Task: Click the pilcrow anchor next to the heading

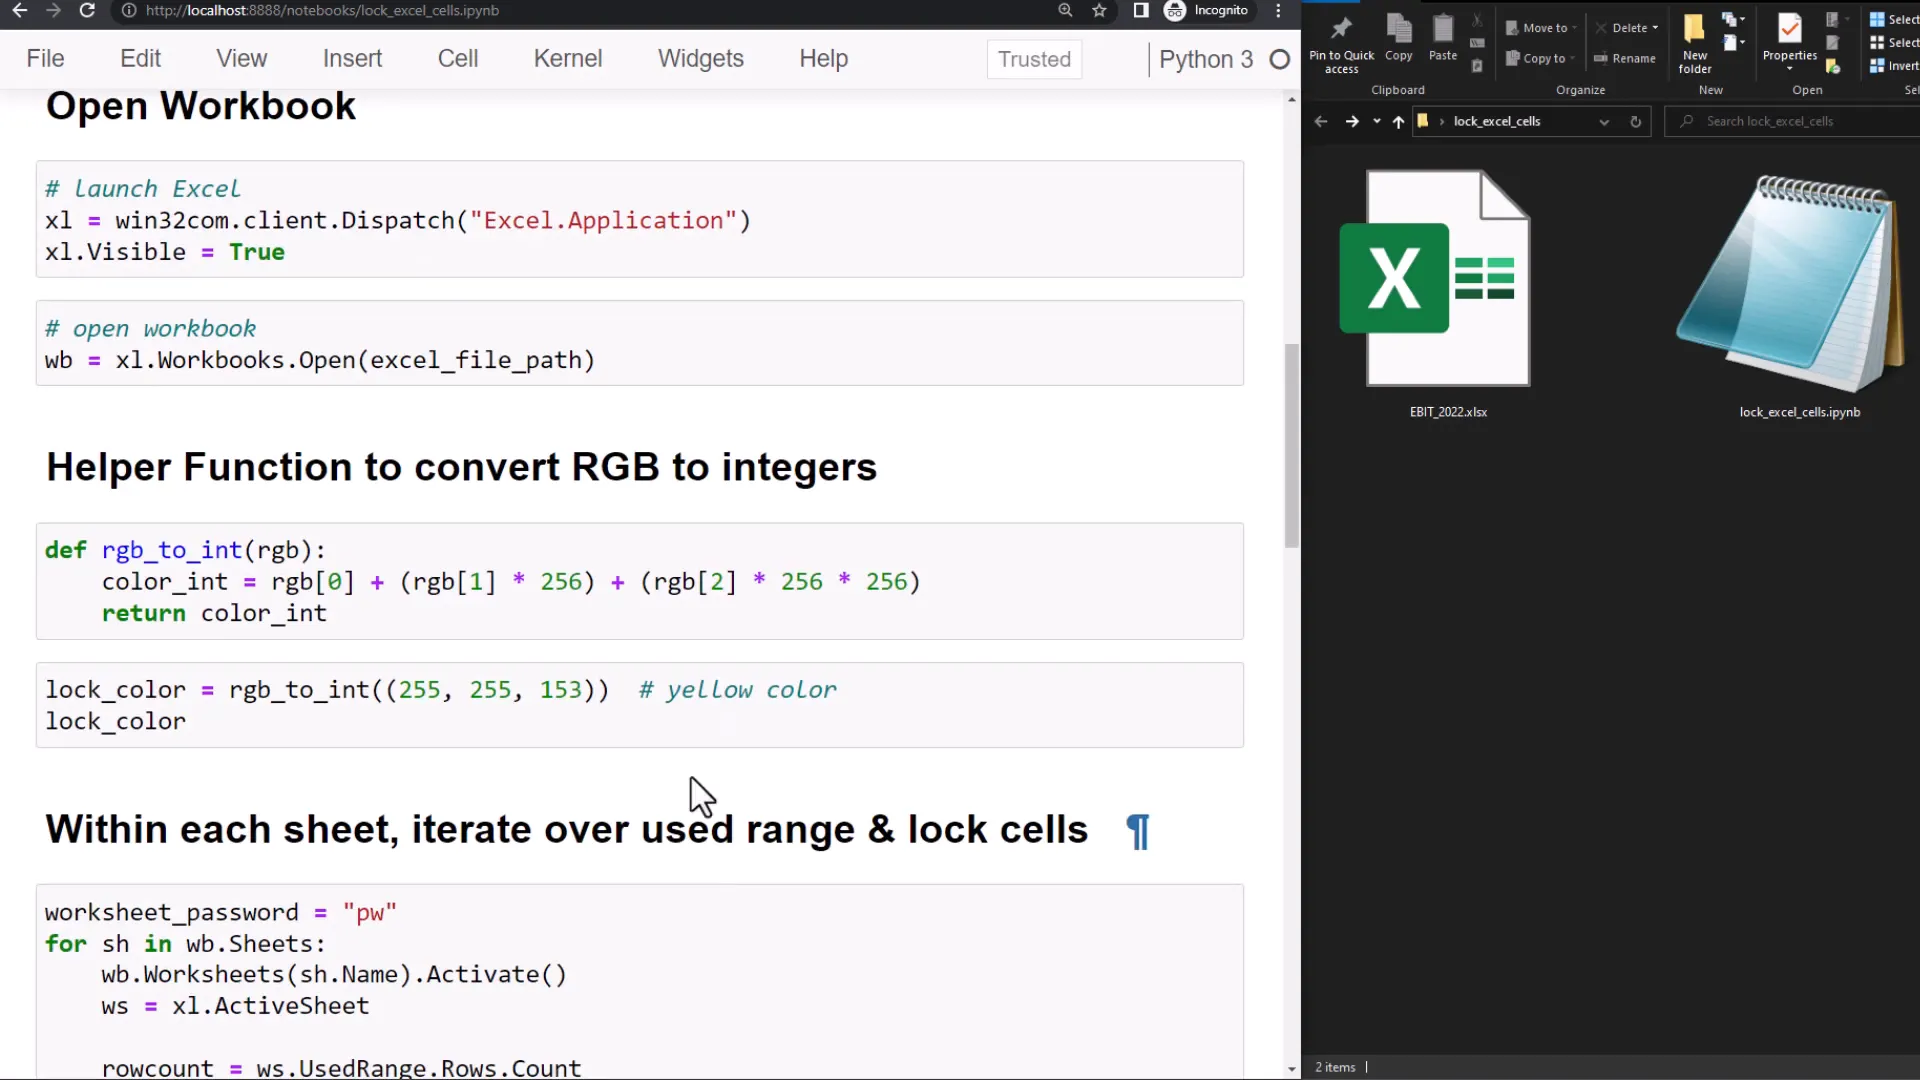Action: 1138,831
